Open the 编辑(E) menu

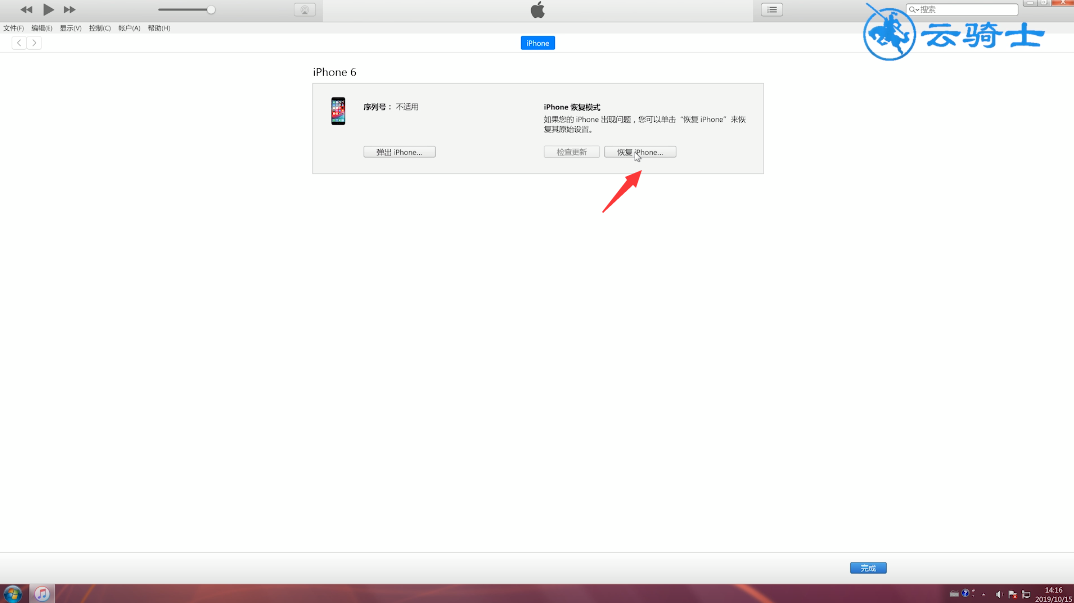[x=42, y=28]
